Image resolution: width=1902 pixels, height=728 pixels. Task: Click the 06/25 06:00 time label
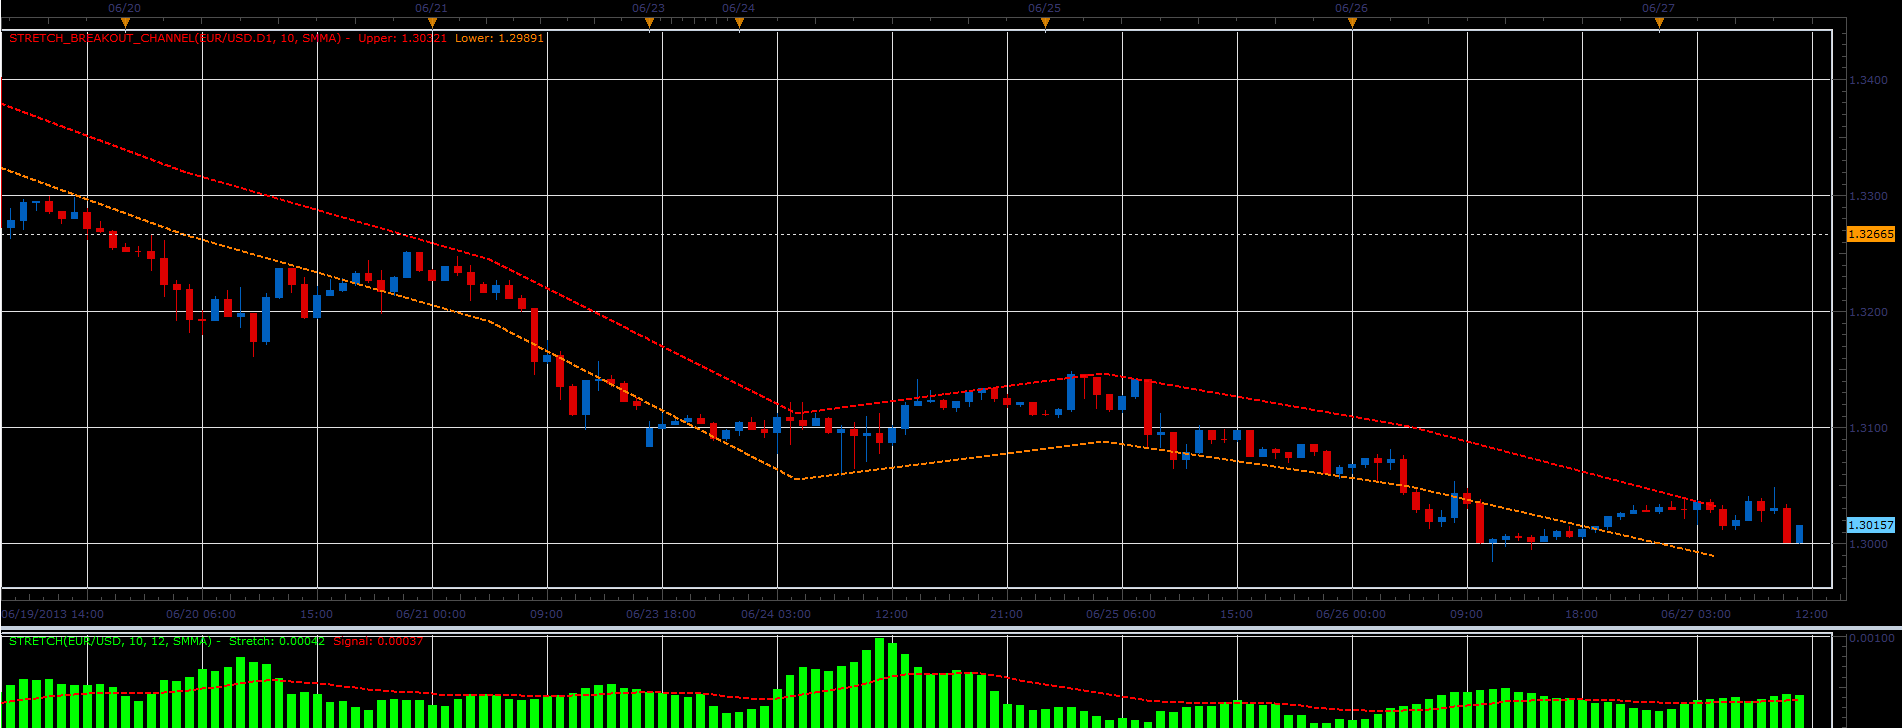tap(1121, 614)
